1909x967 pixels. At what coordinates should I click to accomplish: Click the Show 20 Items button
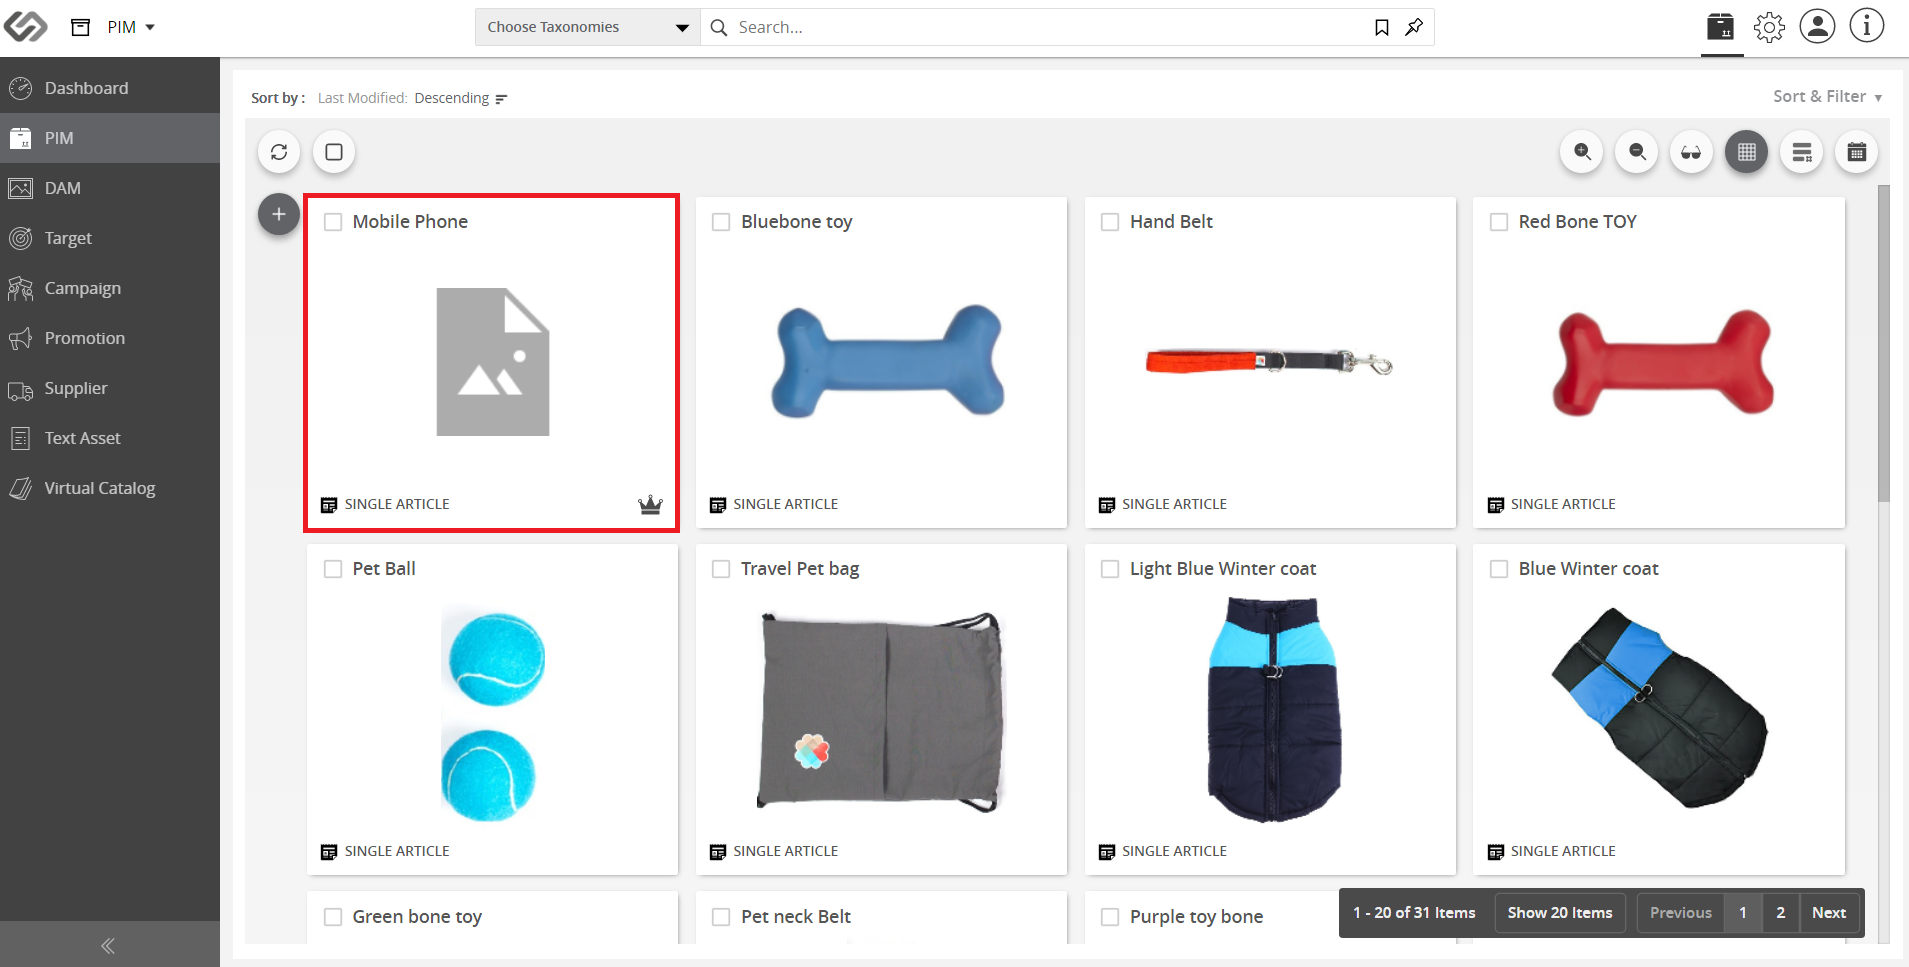pyautogui.click(x=1560, y=912)
